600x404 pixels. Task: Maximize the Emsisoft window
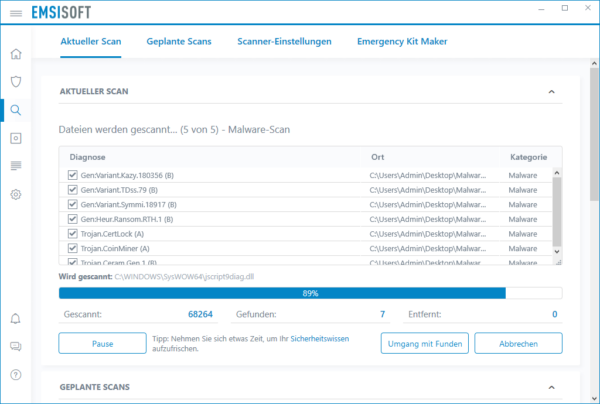click(565, 8)
